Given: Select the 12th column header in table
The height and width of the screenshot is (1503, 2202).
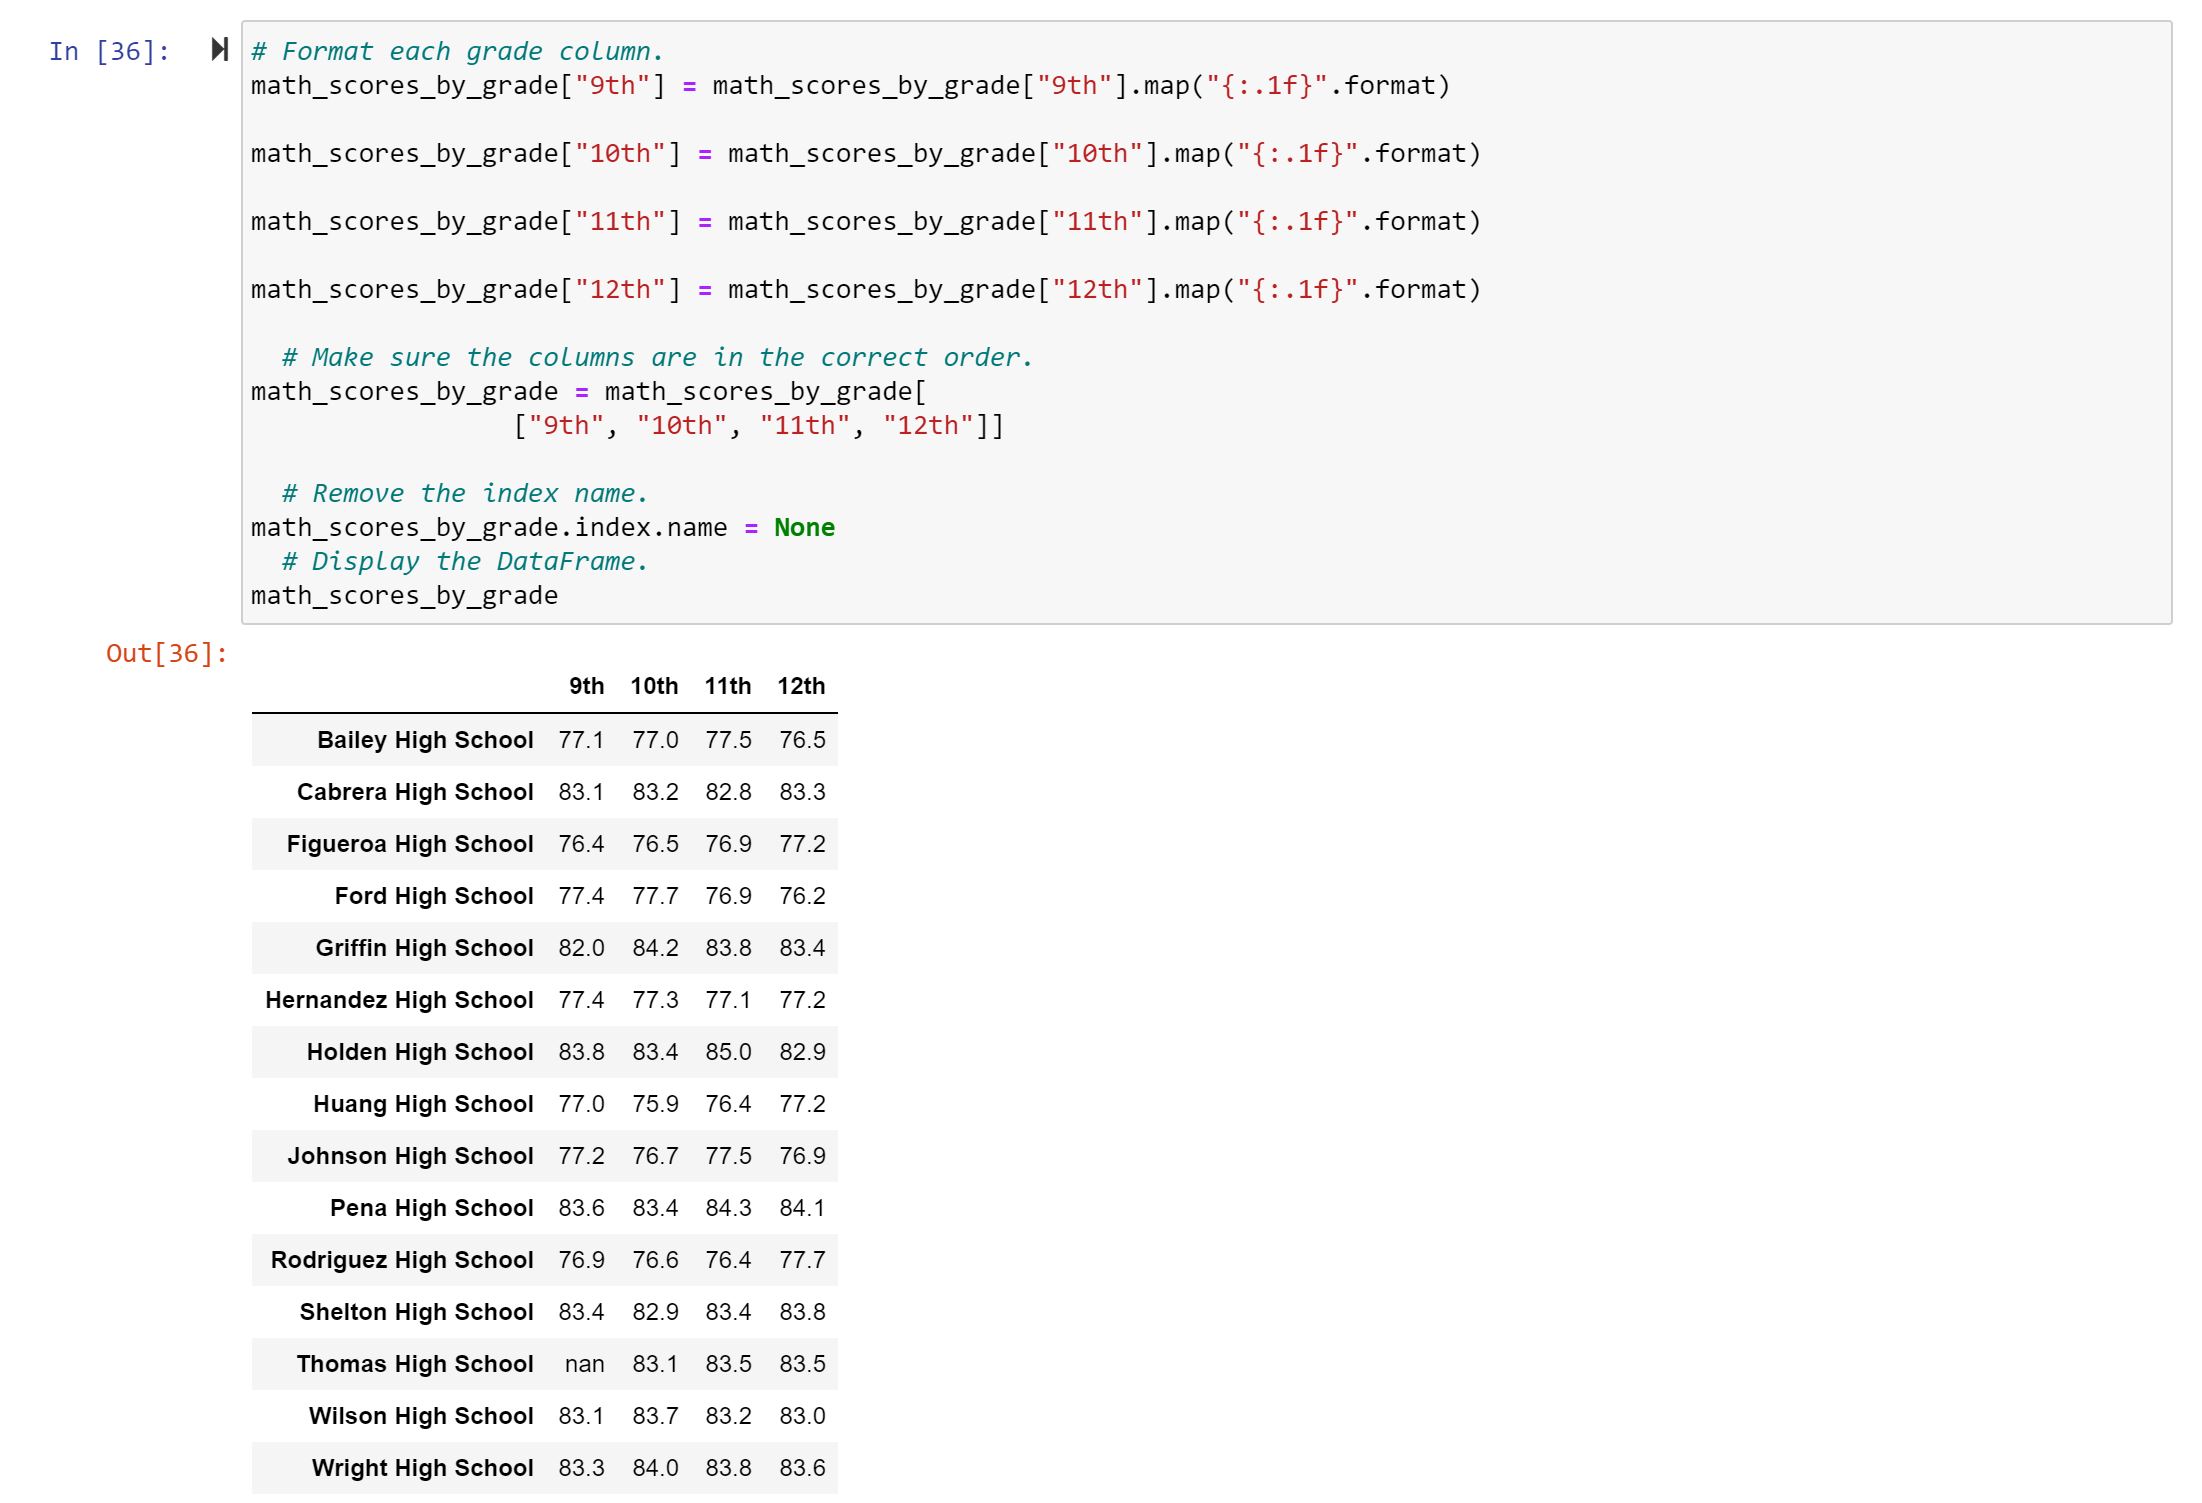Looking at the screenshot, I should click(803, 686).
